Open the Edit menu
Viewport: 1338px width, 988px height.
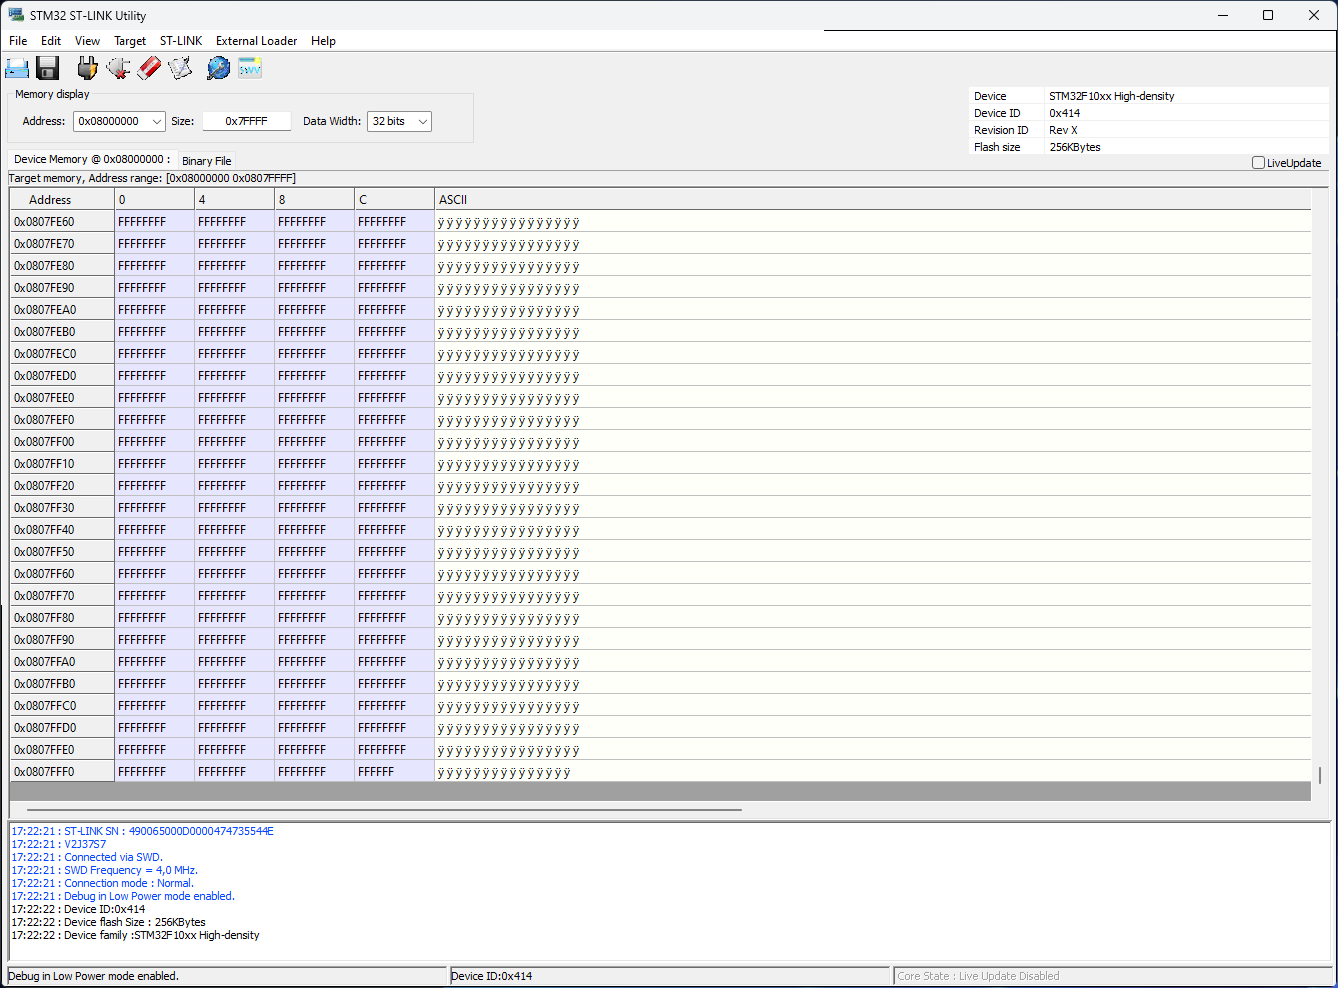click(51, 41)
